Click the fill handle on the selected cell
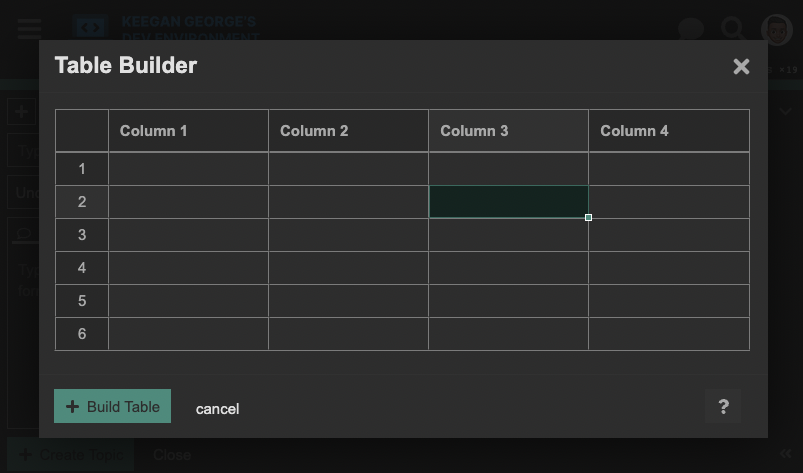Screen dimensions: 803x473 588,218
